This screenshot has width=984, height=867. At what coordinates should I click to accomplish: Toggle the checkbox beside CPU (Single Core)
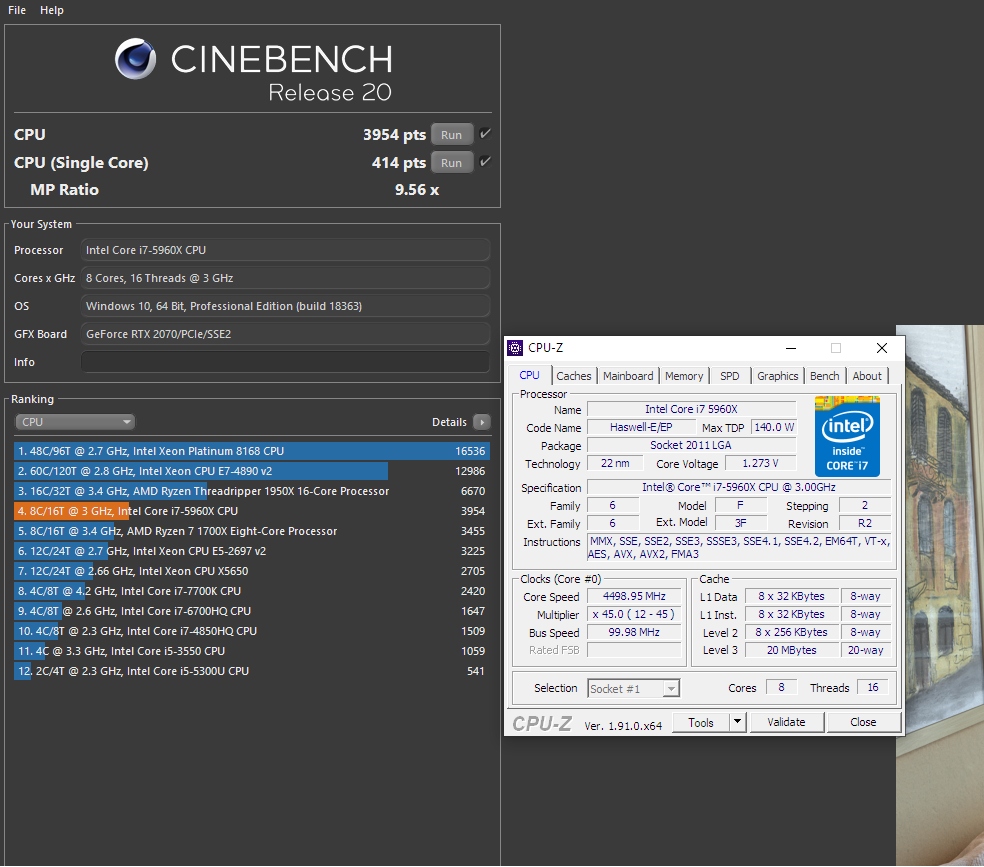coord(484,162)
